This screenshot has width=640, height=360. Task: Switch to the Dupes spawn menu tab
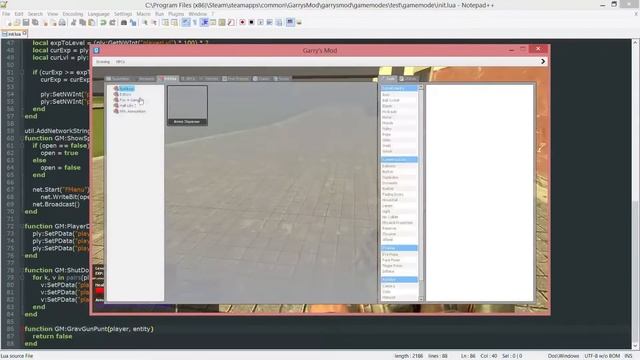(262, 79)
